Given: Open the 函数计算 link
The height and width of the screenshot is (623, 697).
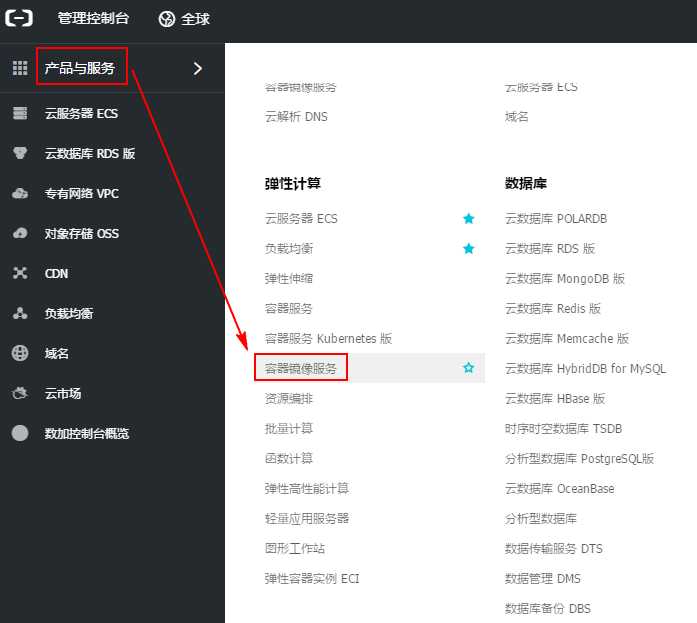Looking at the screenshot, I should [289, 458].
